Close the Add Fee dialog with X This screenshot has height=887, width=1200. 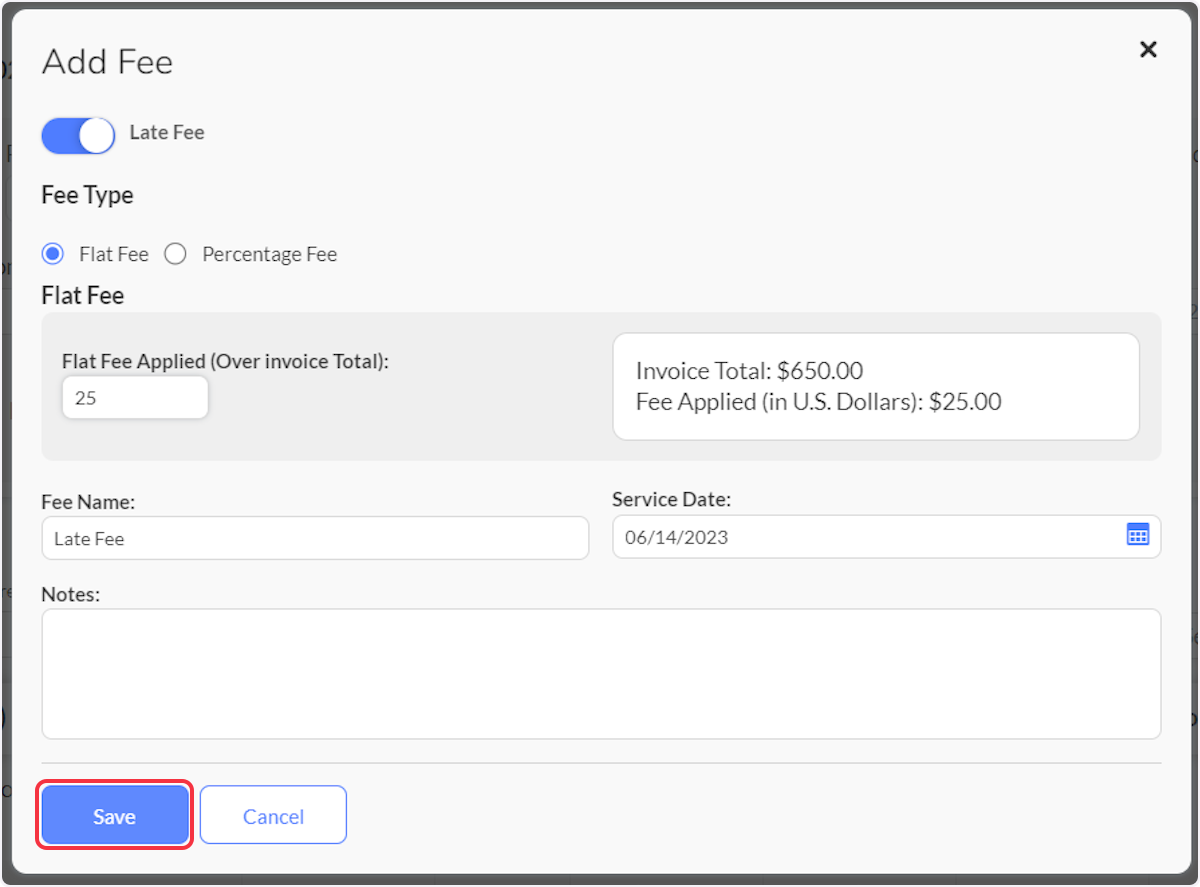click(1148, 49)
